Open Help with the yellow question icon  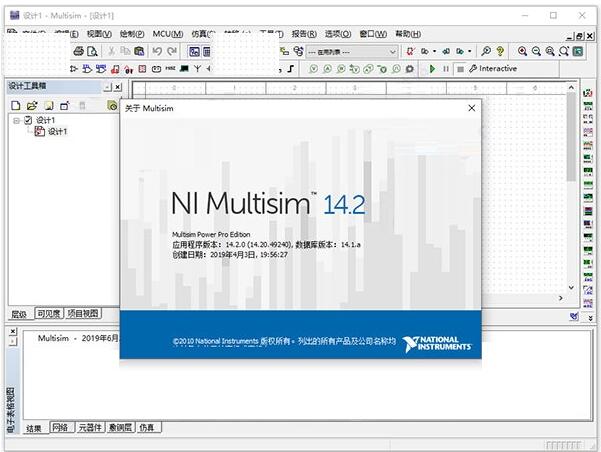click(x=500, y=51)
